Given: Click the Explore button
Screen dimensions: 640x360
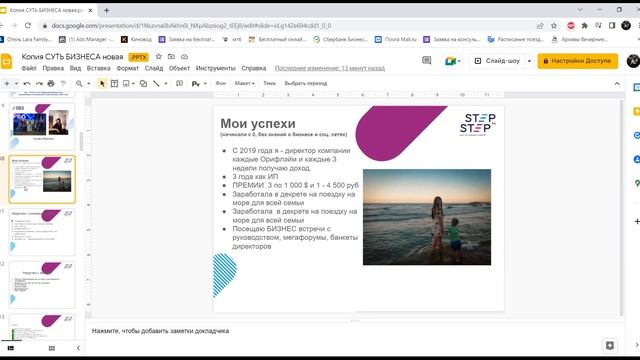Looking at the screenshot, I should 610,346.
